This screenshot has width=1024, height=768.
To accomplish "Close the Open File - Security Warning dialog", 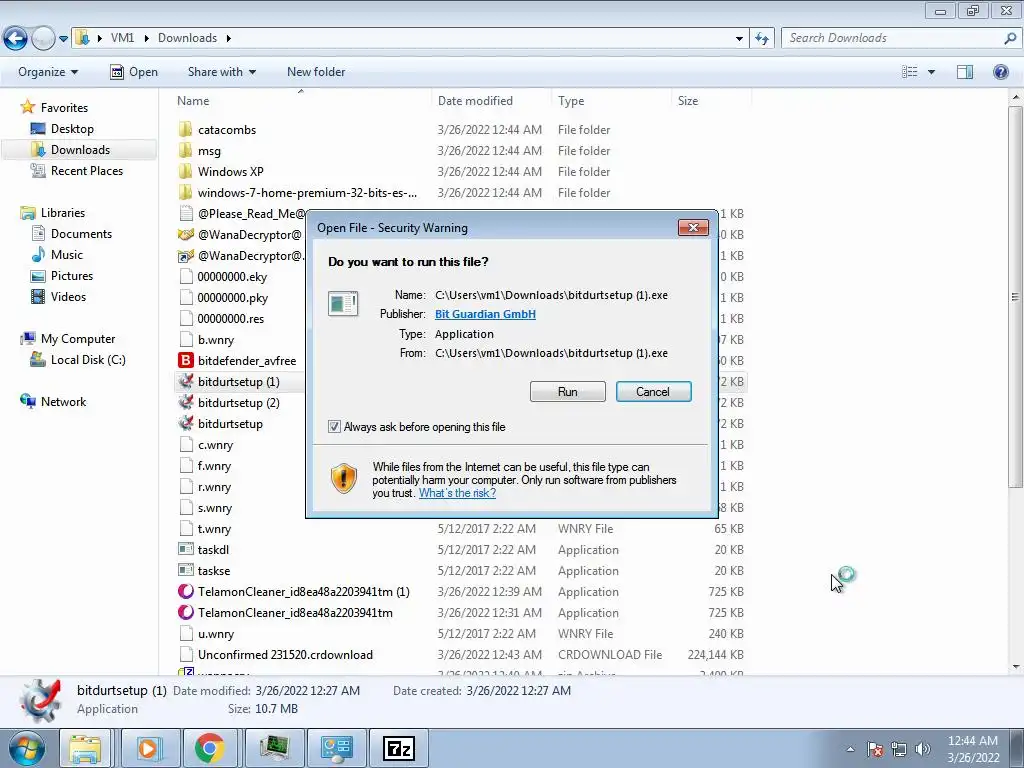I will (x=693, y=227).
